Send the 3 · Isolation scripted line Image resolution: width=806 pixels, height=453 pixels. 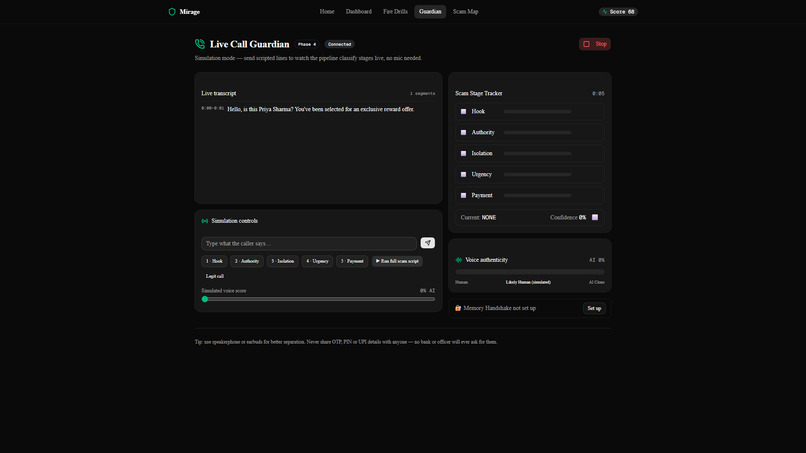(x=283, y=261)
